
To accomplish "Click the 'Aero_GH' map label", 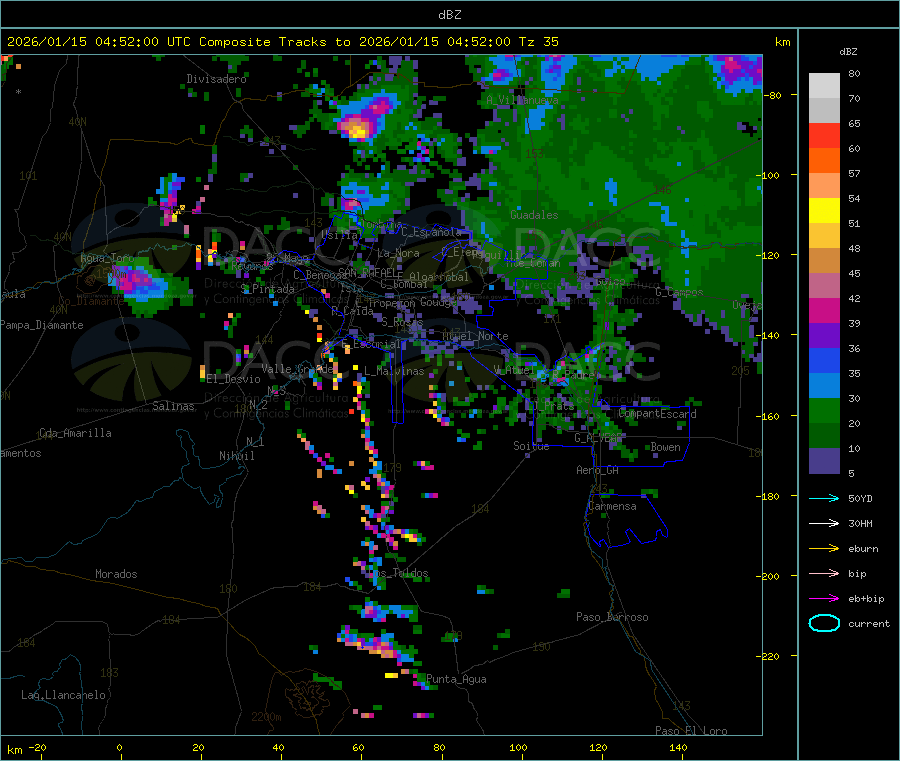I will 597,471.
